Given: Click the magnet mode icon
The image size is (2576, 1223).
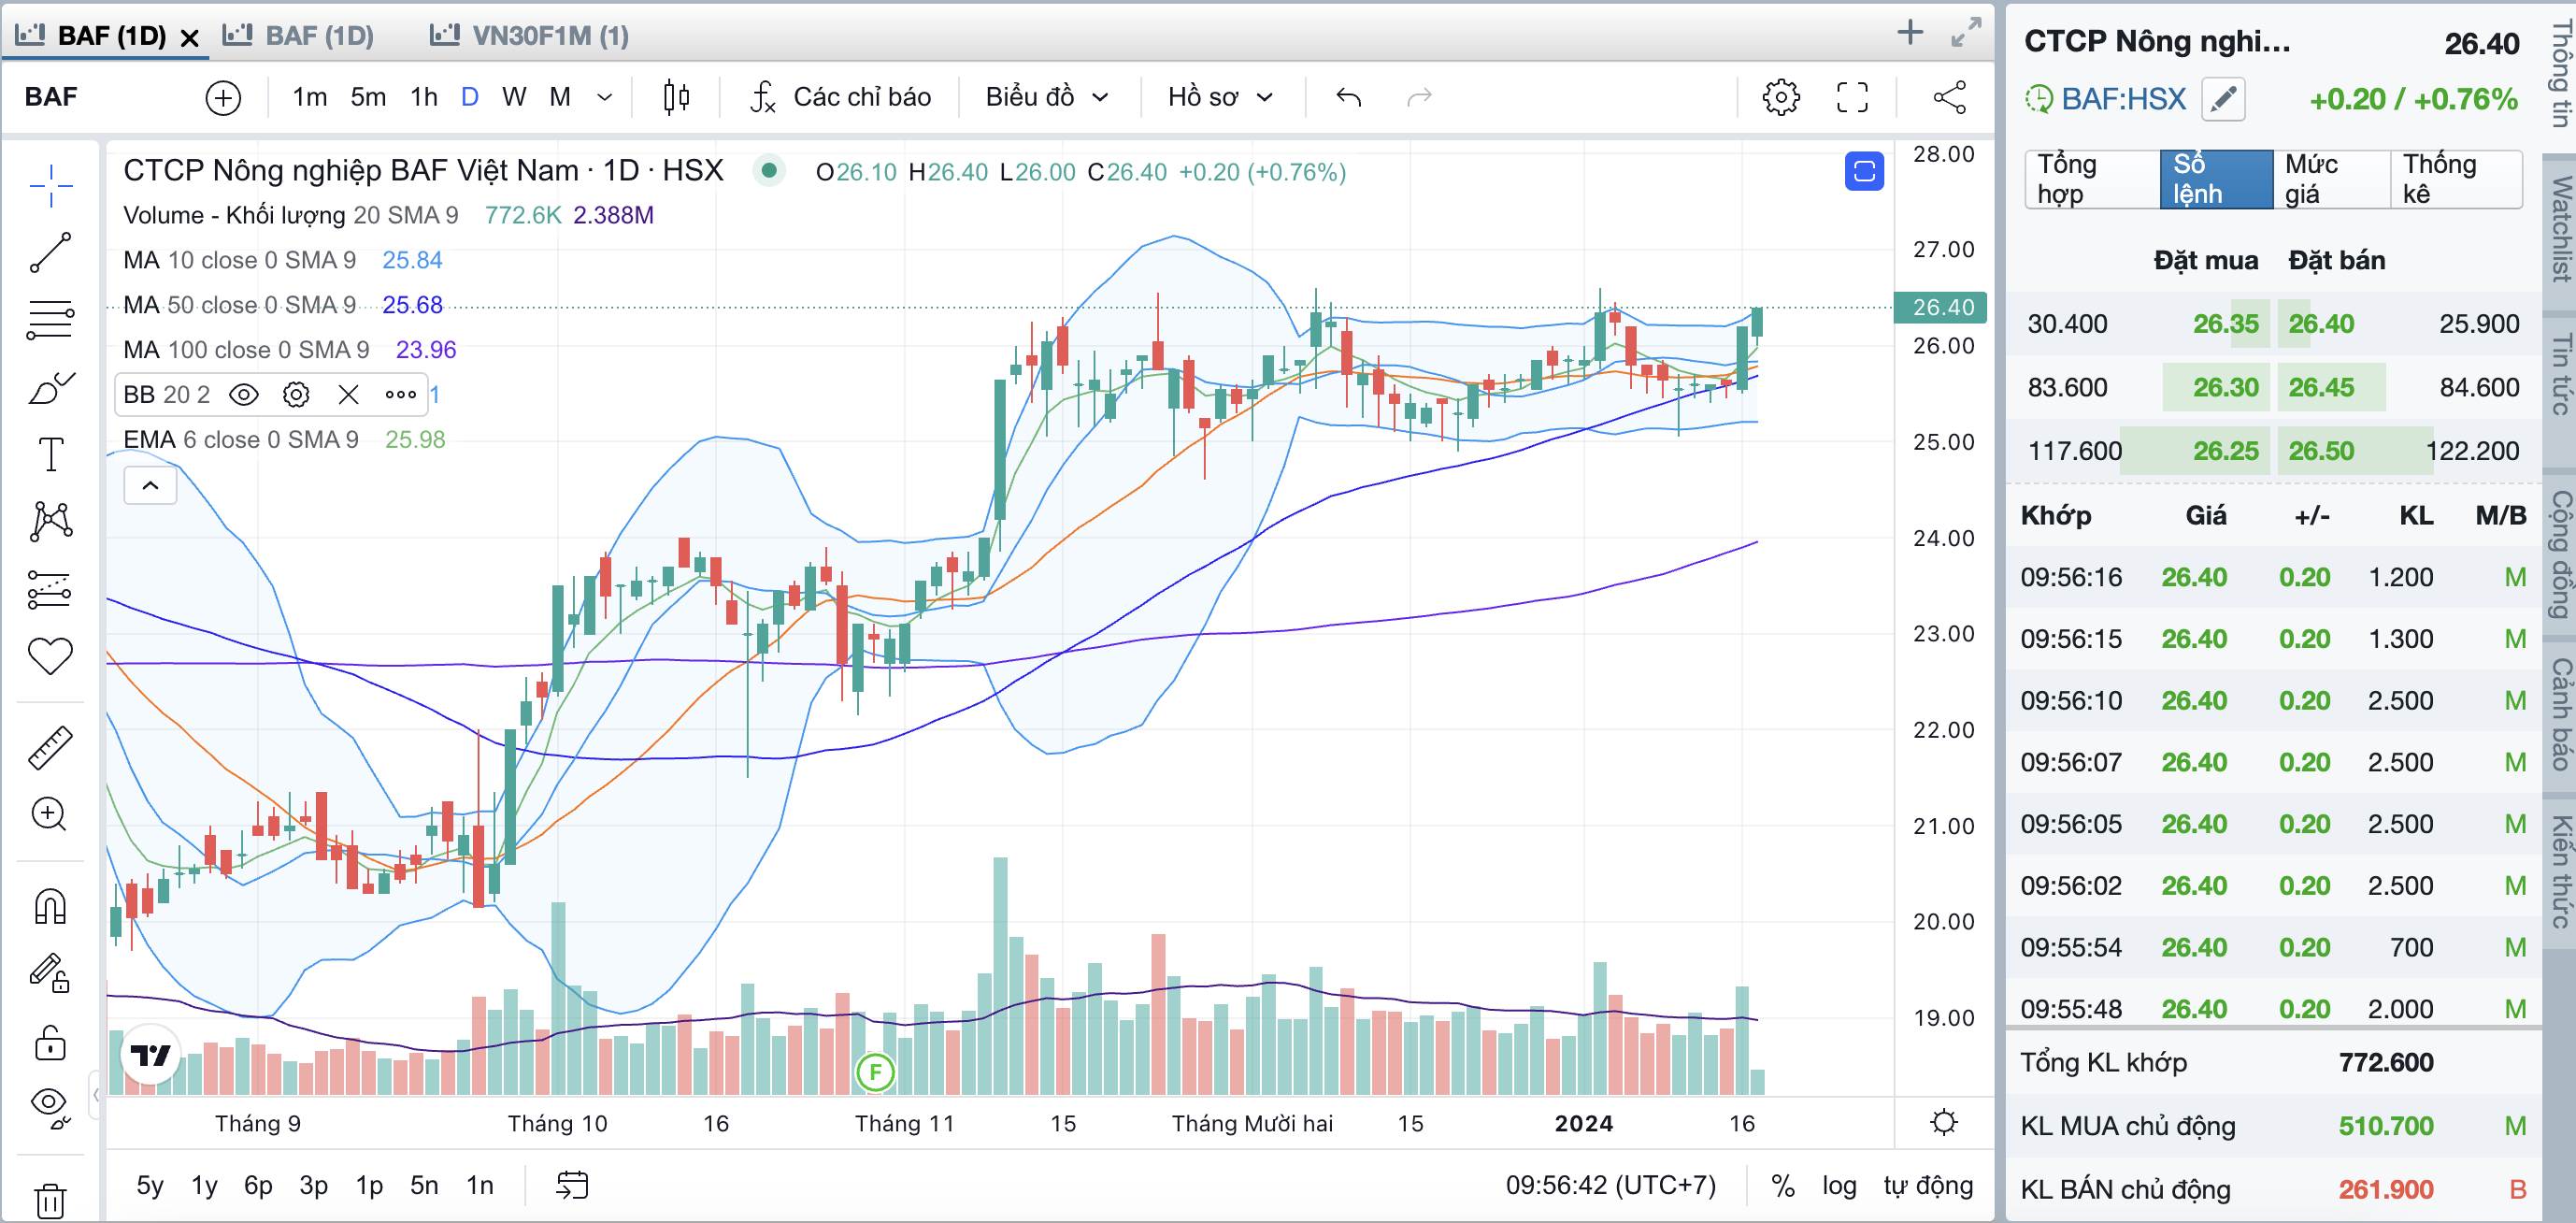Looking at the screenshot, I should [x=50, y=906].
